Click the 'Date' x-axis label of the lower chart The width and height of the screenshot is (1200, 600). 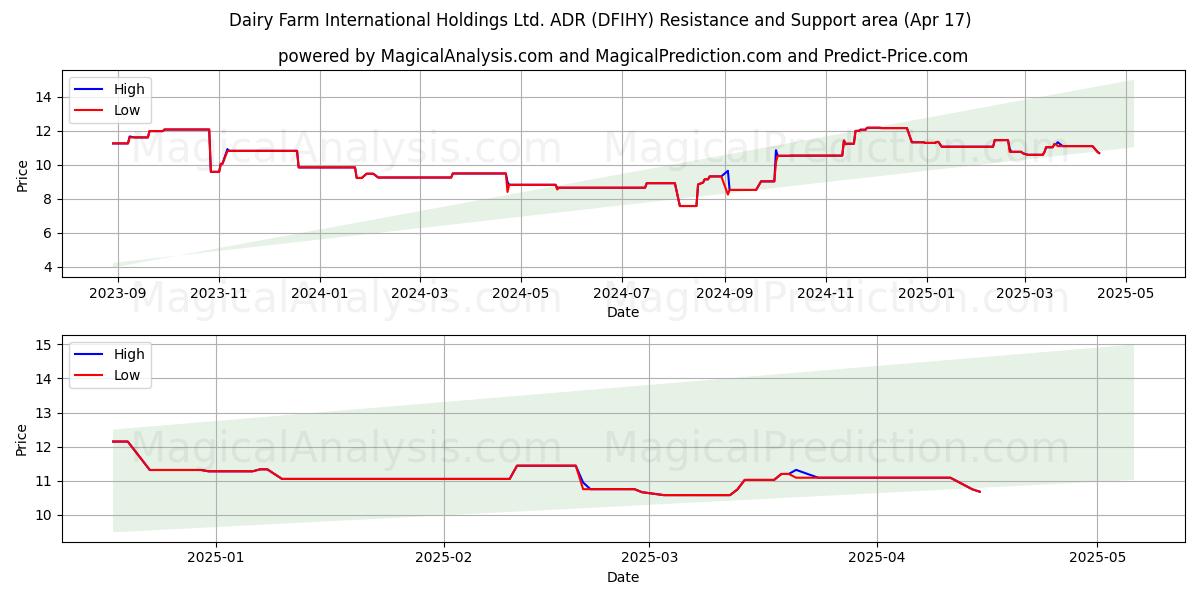tap(623, 578)
